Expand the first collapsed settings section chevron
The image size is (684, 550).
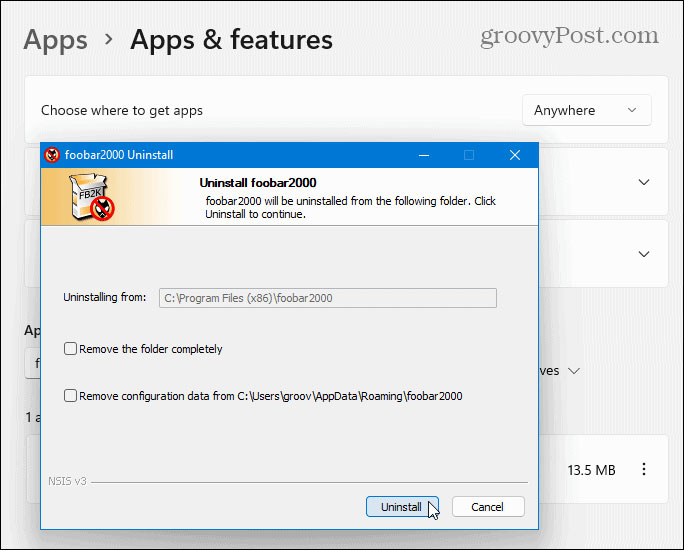[644, 182]
